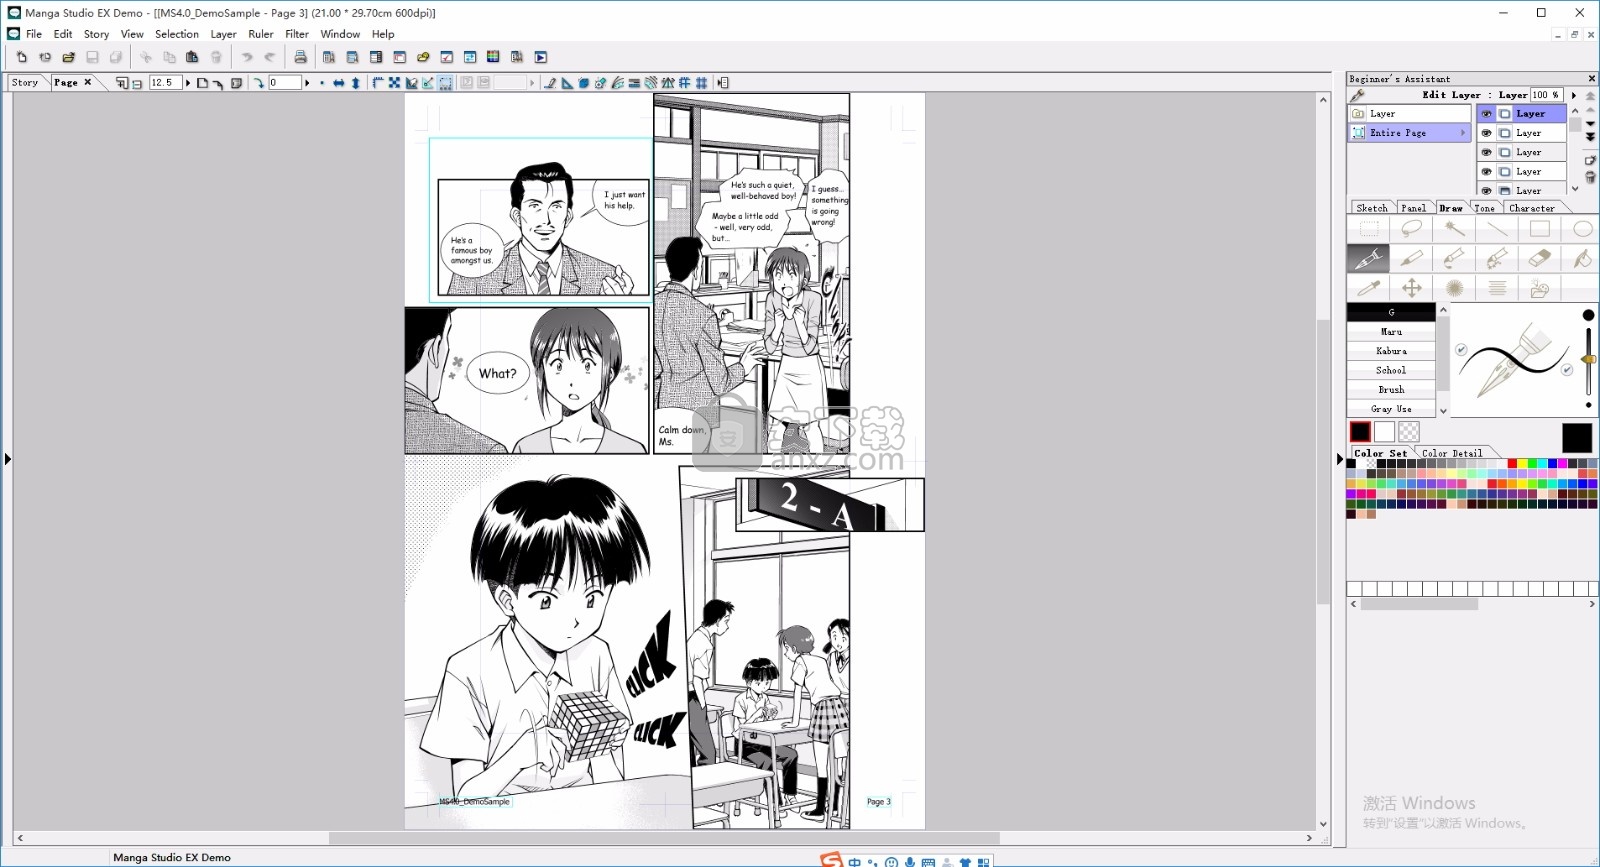This screenshot has width=1600, height=867.
Task: Open the Ruler menu
Action: coord(261,34)
